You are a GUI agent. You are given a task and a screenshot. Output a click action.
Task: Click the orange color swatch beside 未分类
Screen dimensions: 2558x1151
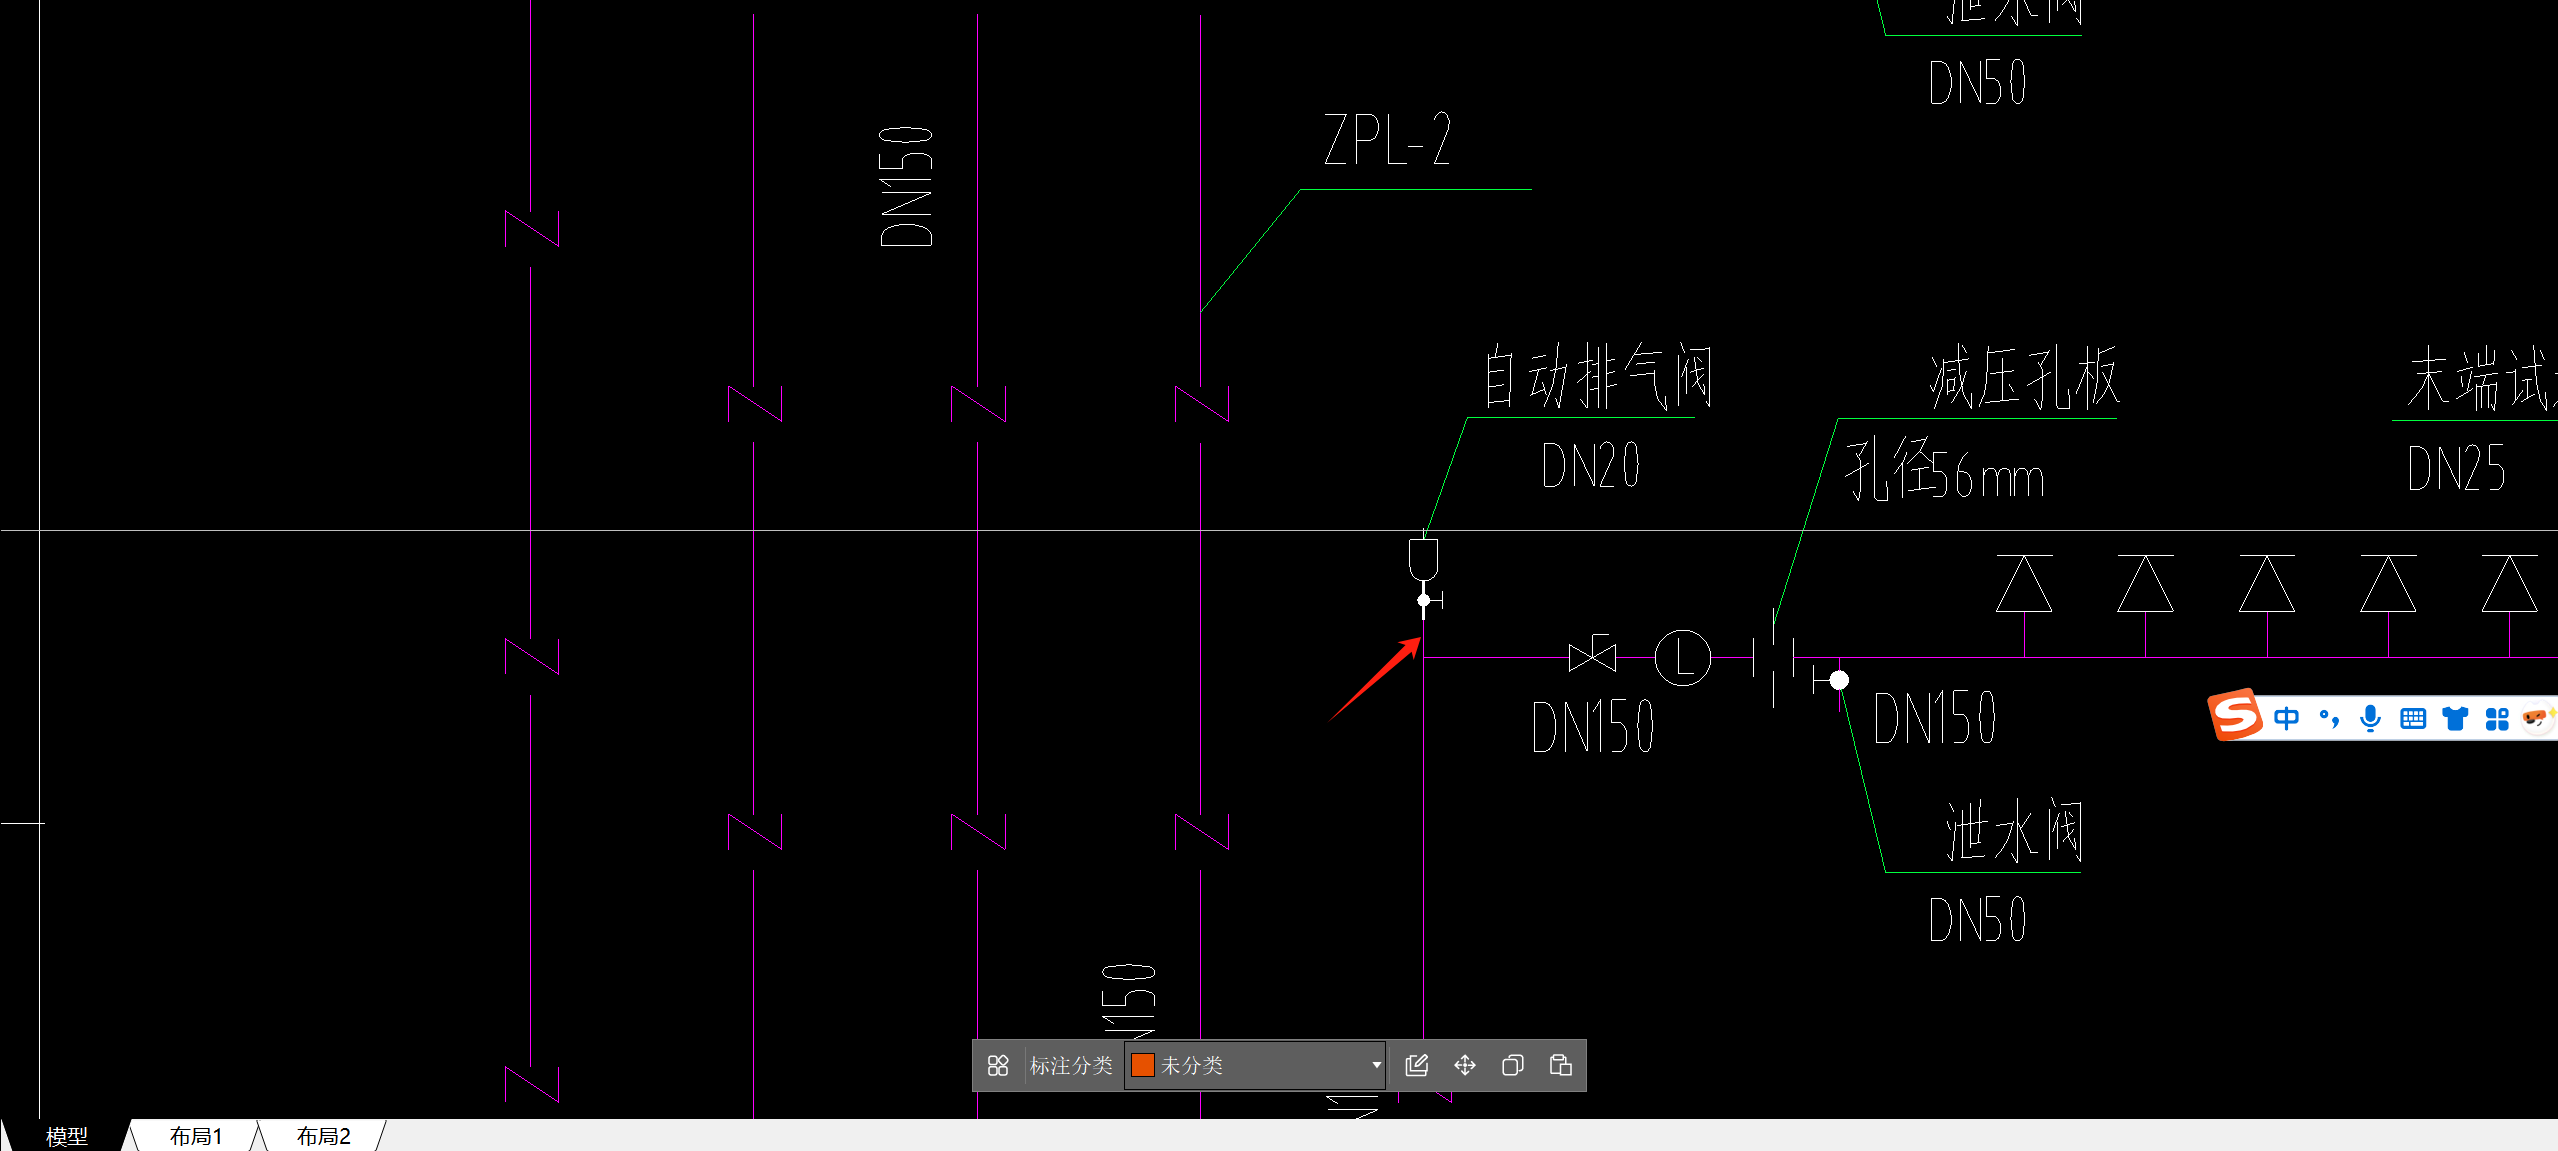click(1143, 1065)
